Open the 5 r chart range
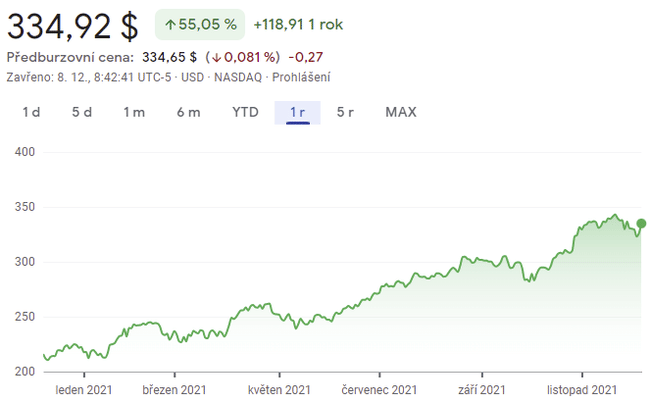 (x=345, y=112)
